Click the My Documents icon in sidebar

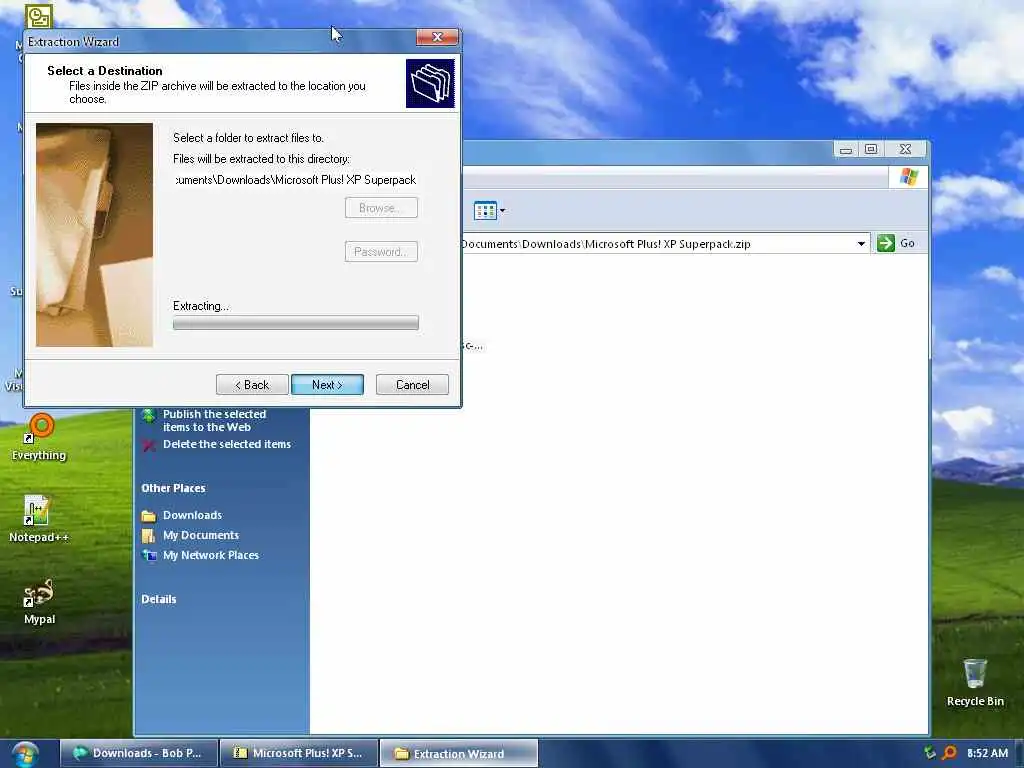149,536
